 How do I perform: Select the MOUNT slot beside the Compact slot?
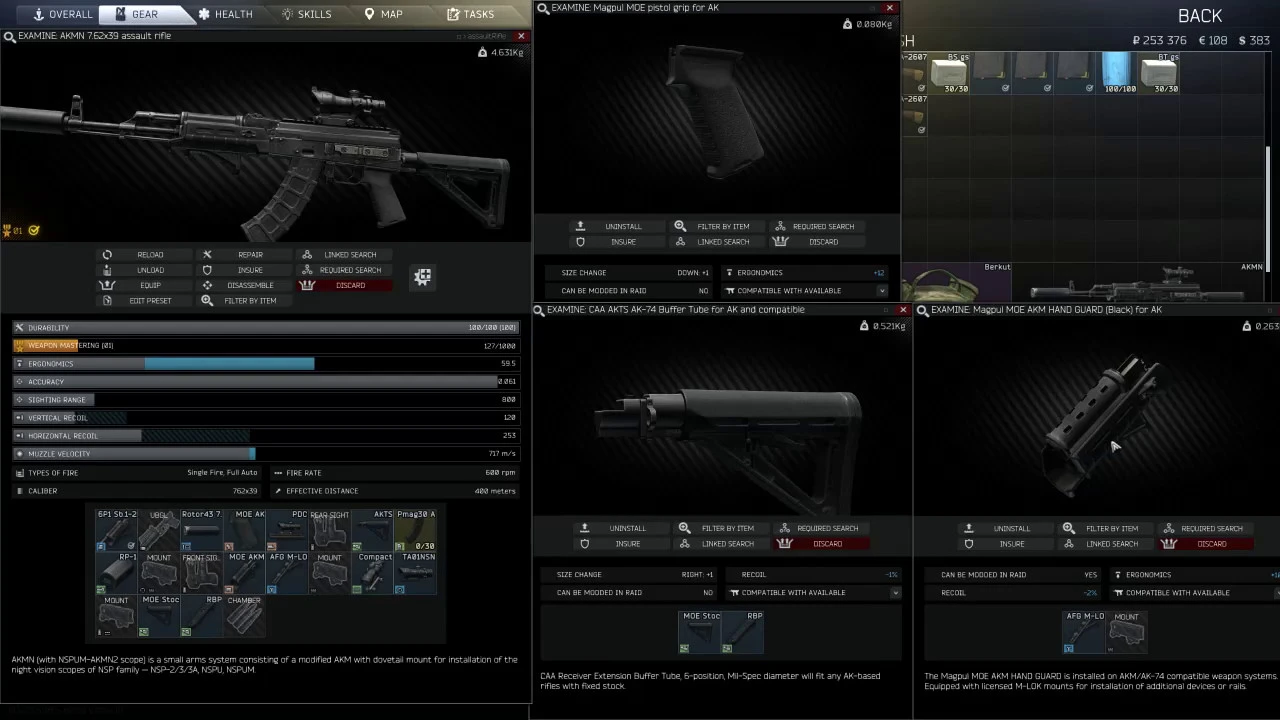pos(329,573)
